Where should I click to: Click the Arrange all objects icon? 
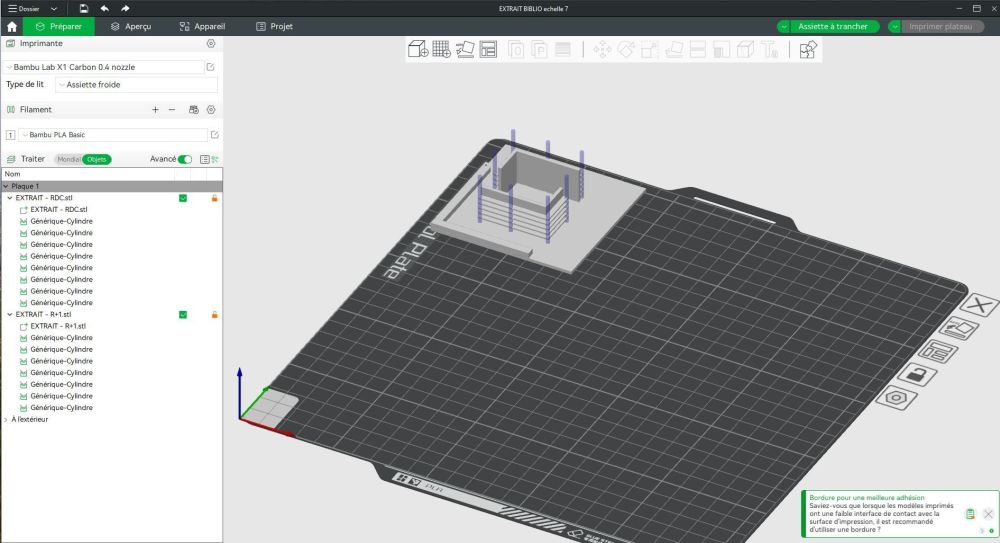488,49
